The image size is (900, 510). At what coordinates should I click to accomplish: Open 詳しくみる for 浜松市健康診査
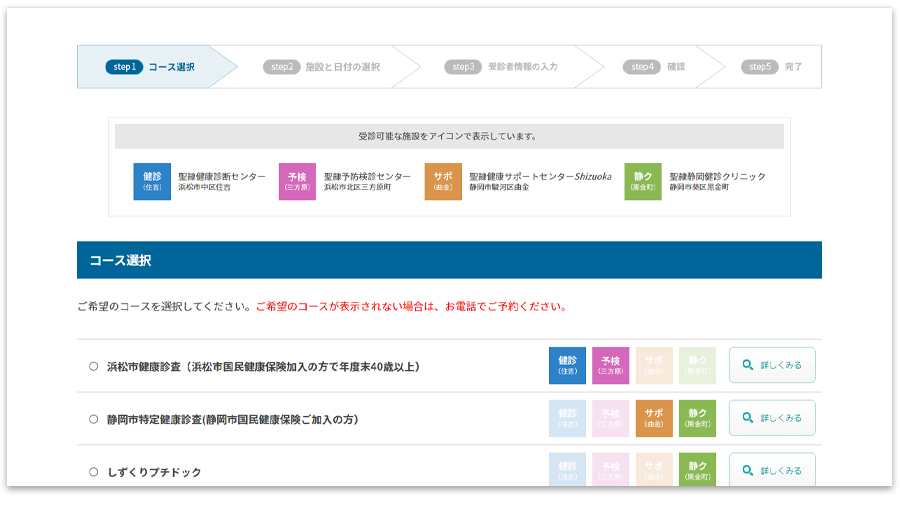coord(772,365)
